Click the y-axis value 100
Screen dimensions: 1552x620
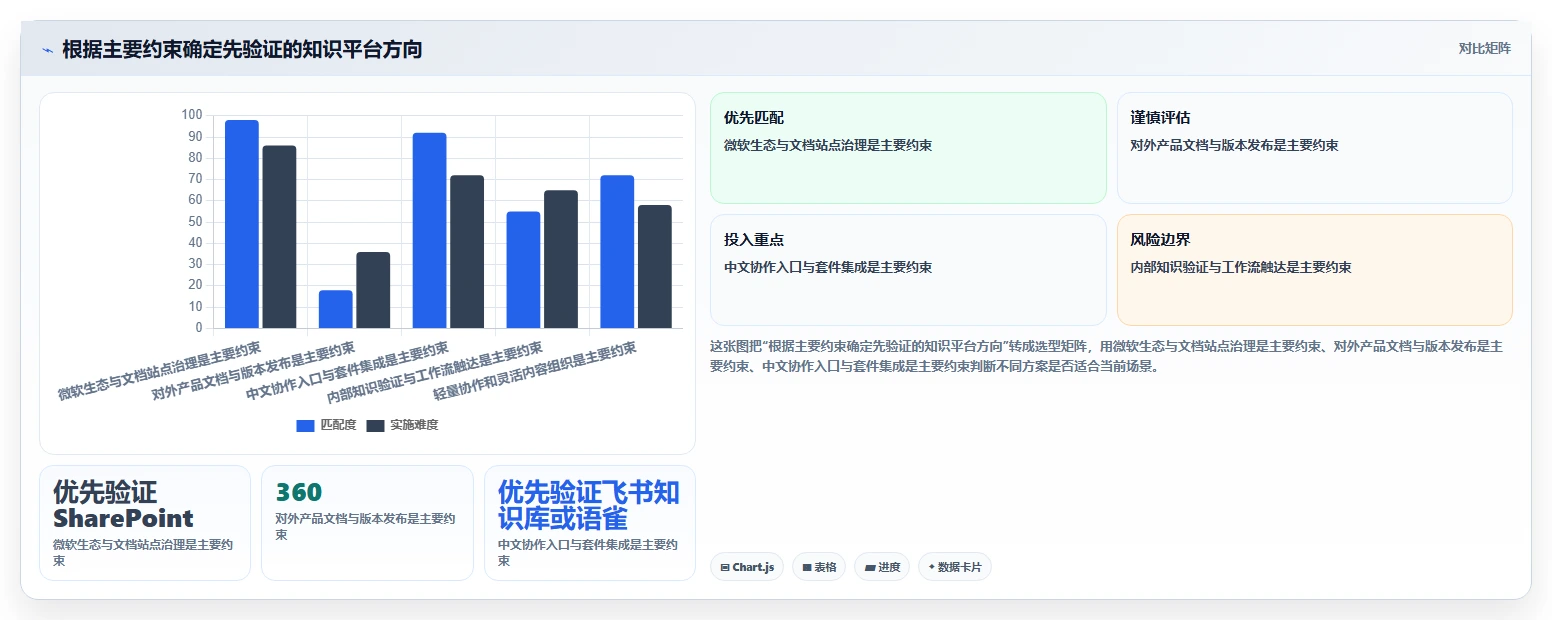[192, 115]
